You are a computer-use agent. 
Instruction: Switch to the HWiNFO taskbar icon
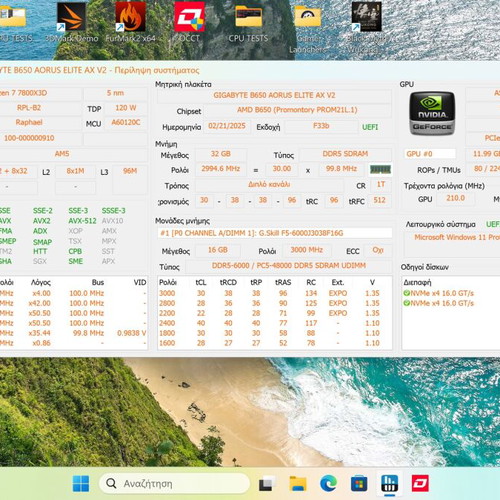(390, 484)
